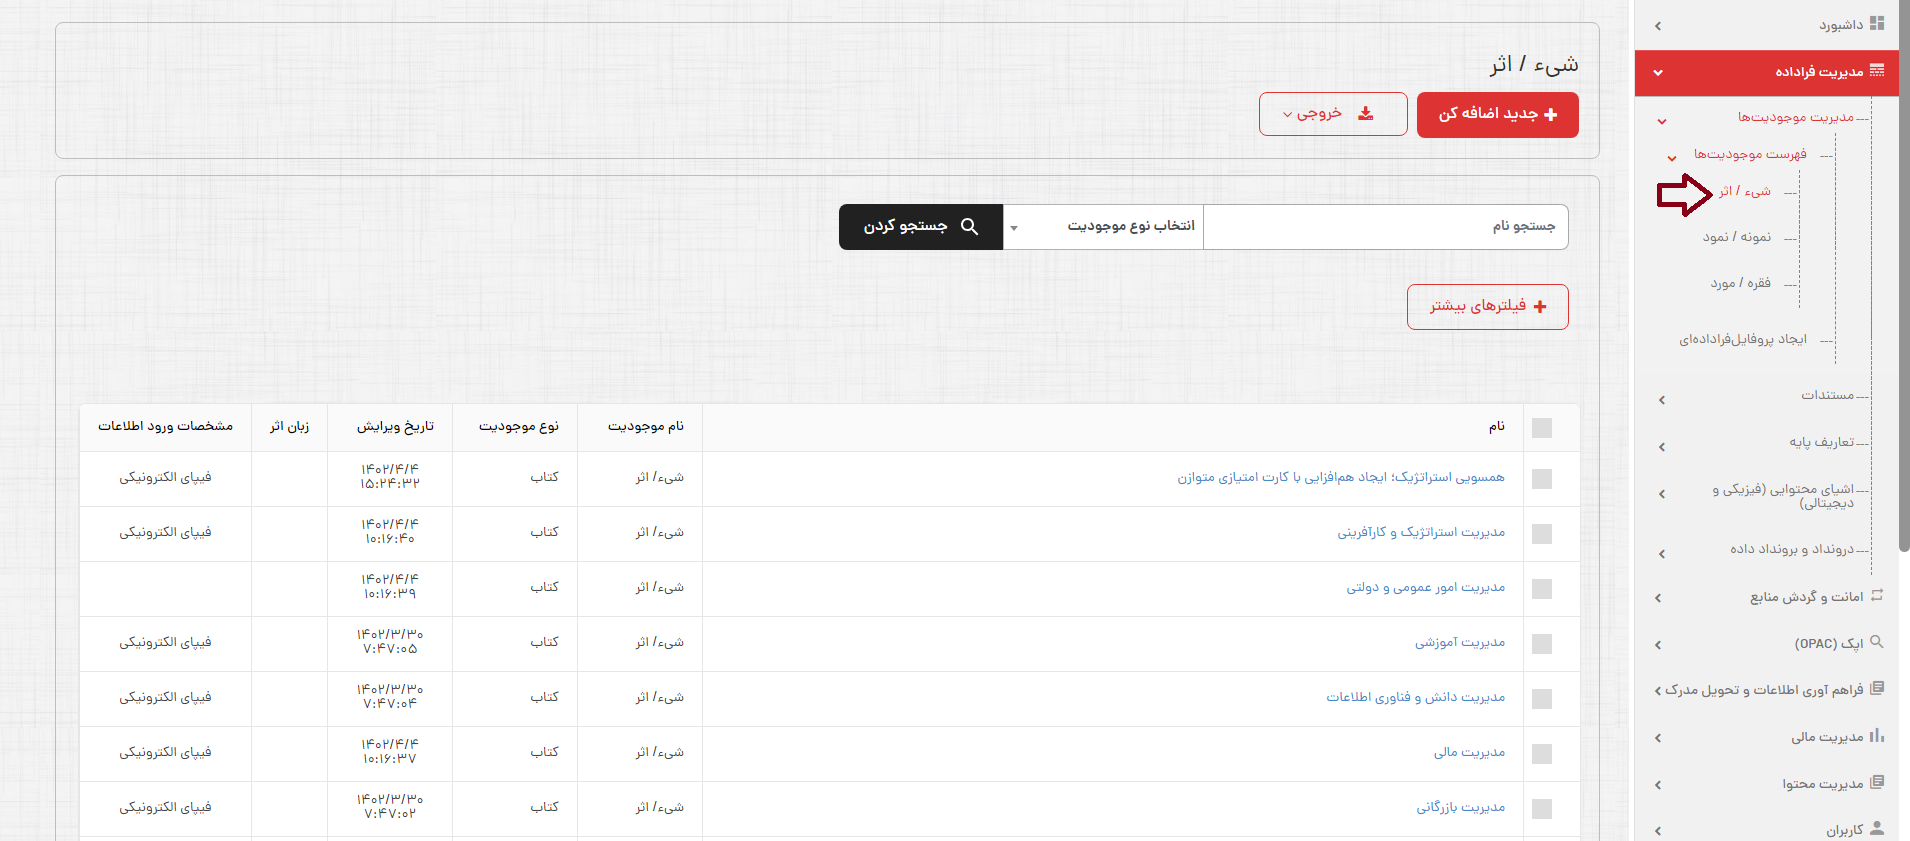Click the metadata management icon in sidebar

(1876, 70)
